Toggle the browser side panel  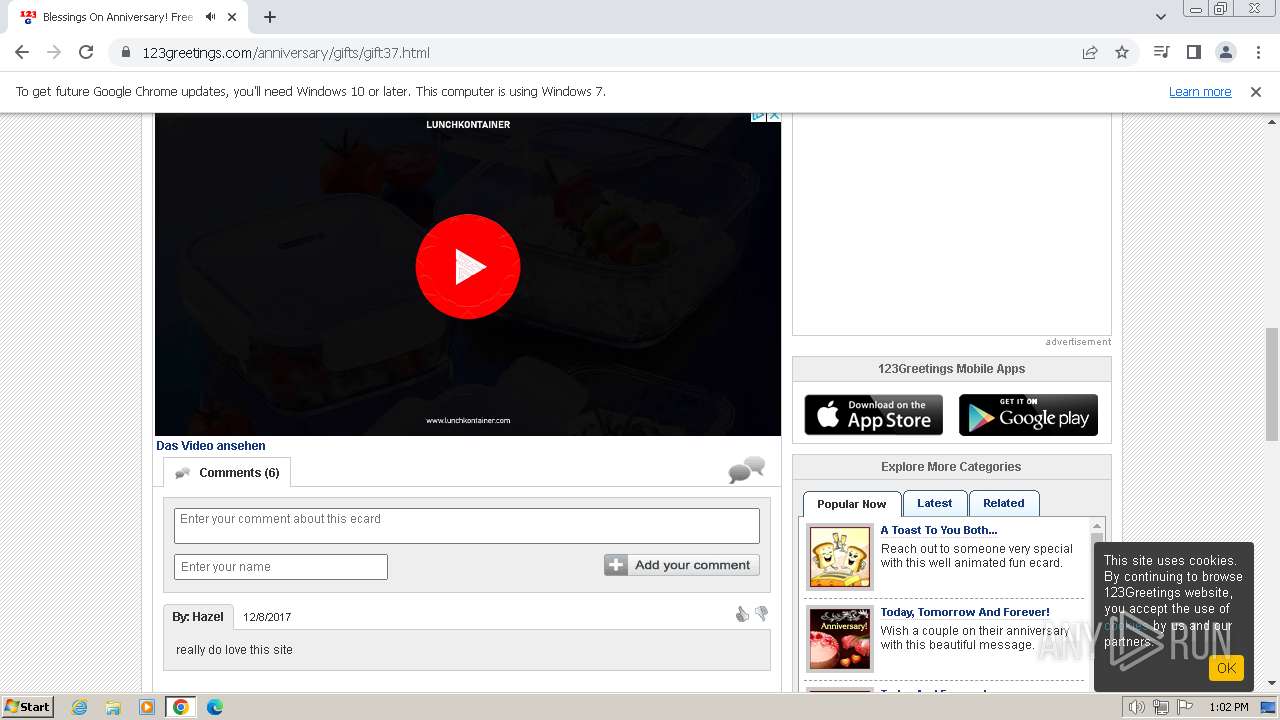coord(1193,53)
